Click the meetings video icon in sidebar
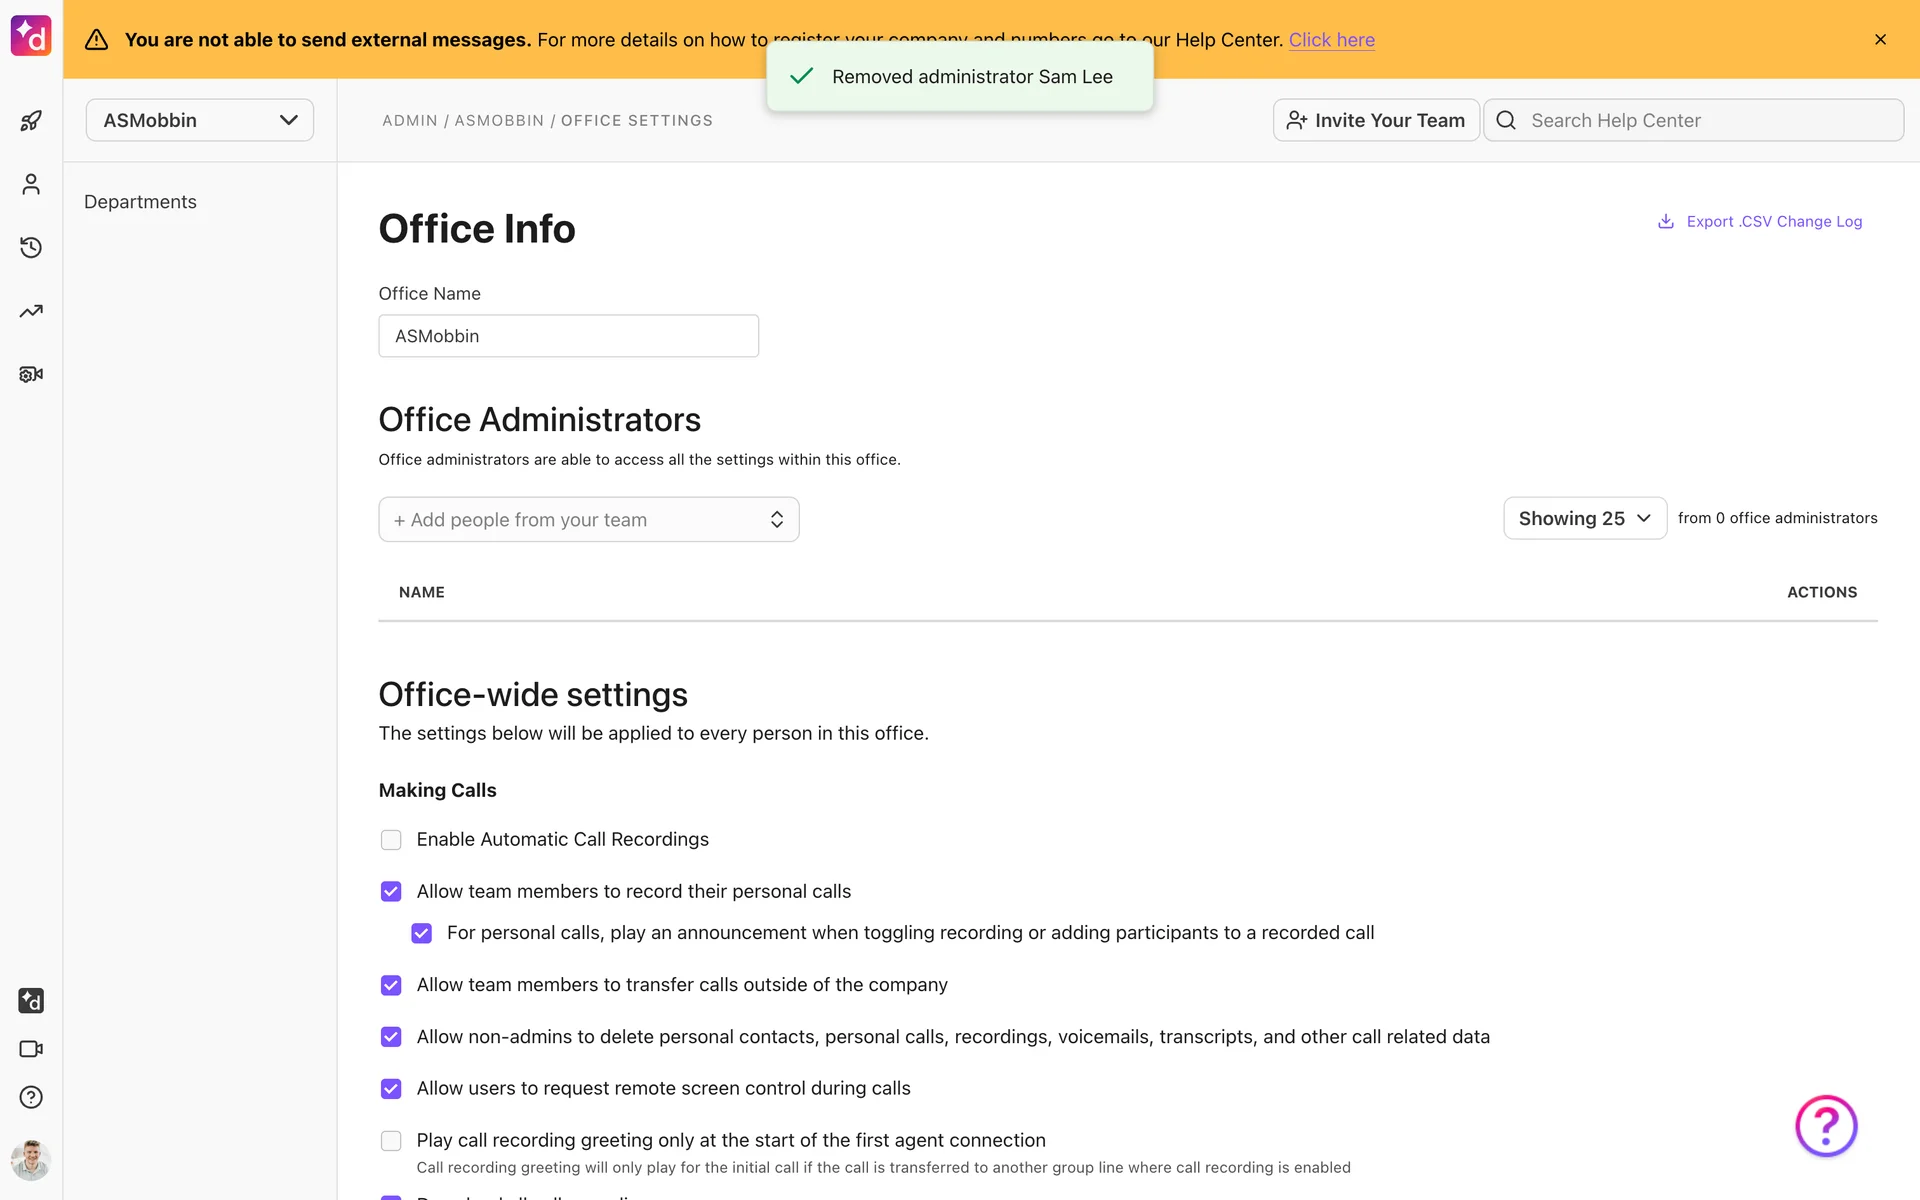Viewport: 1920px width, 1200px height. click(x=31, y=1049)
